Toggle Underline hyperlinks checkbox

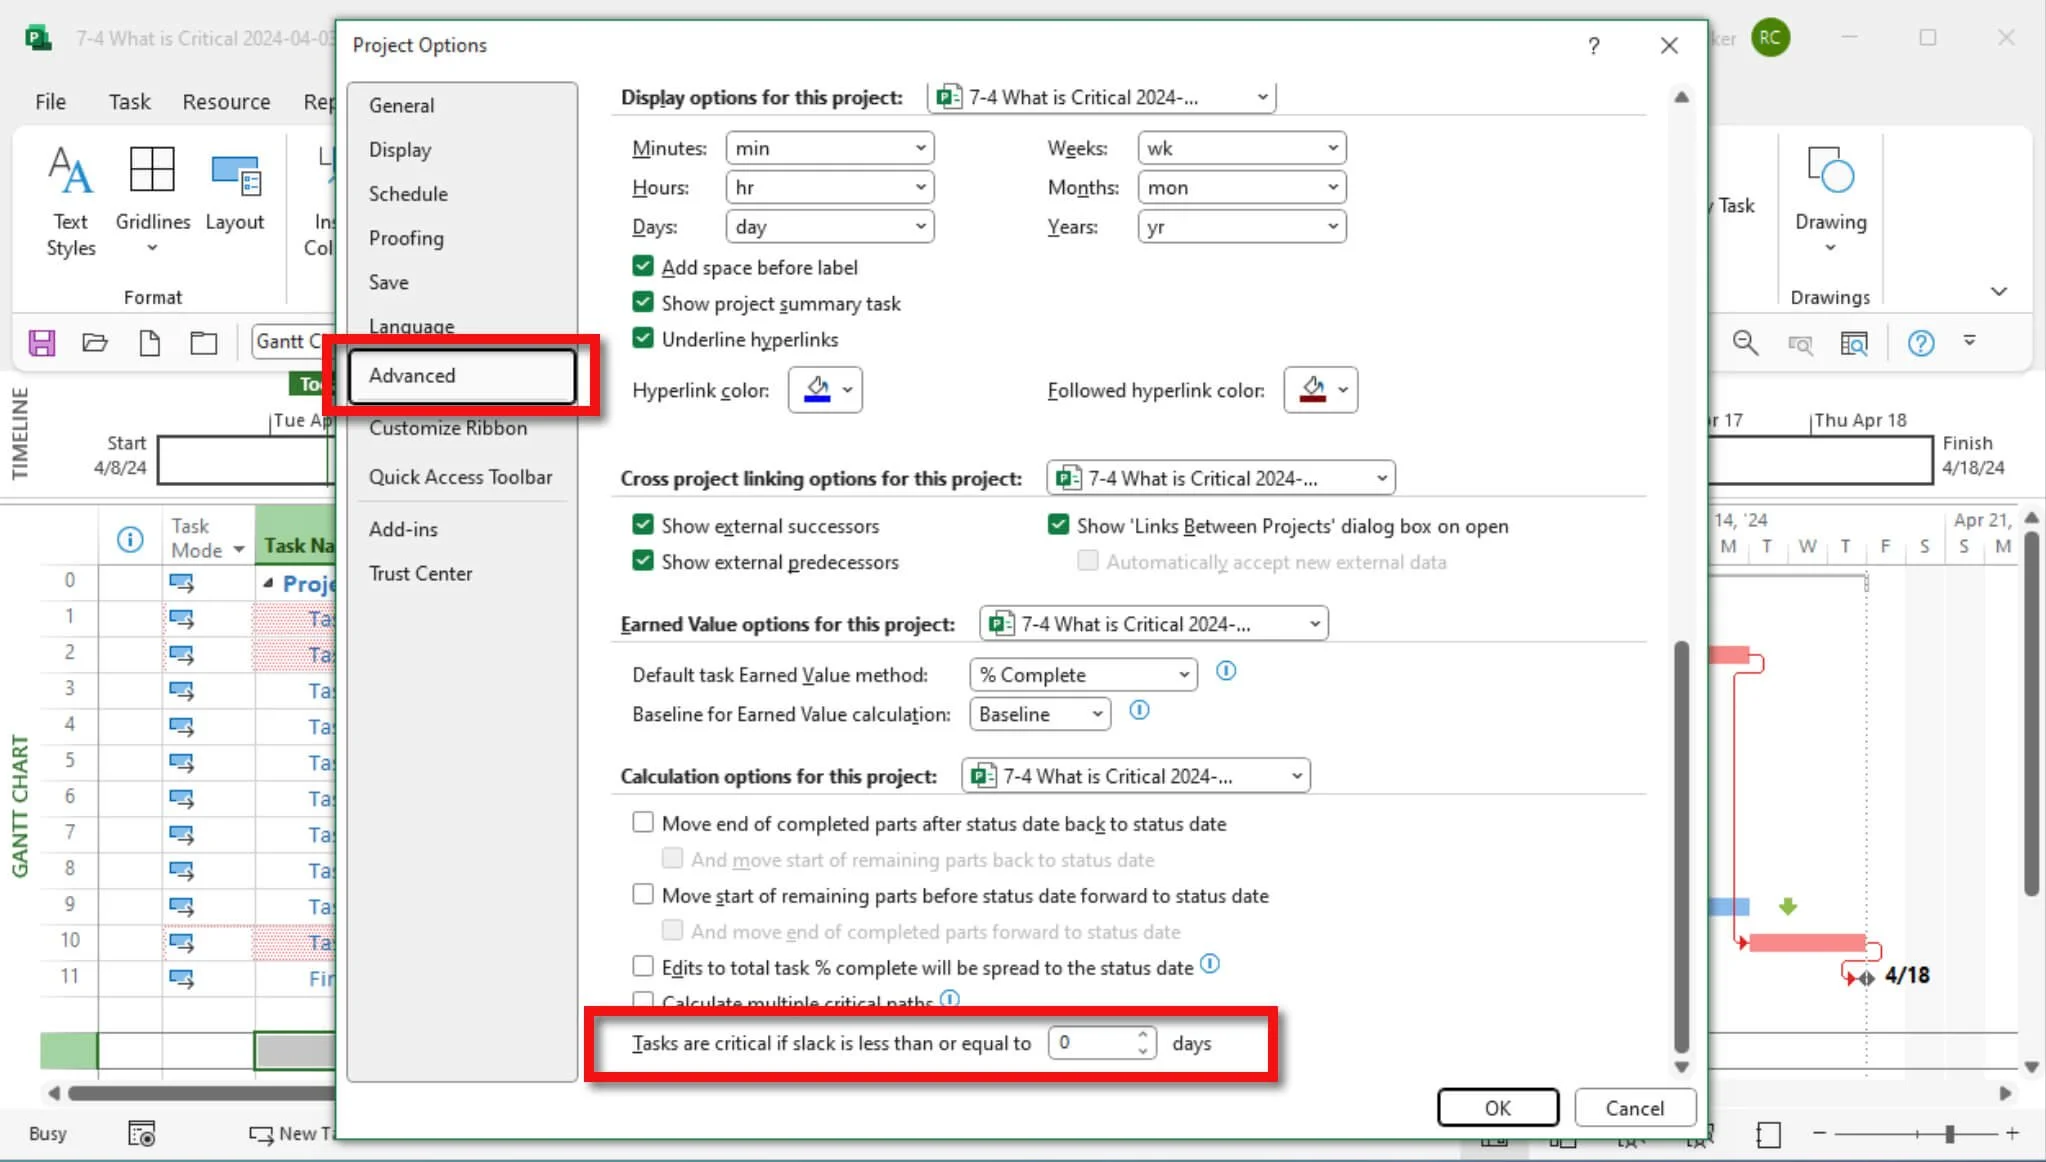[643, 338]
